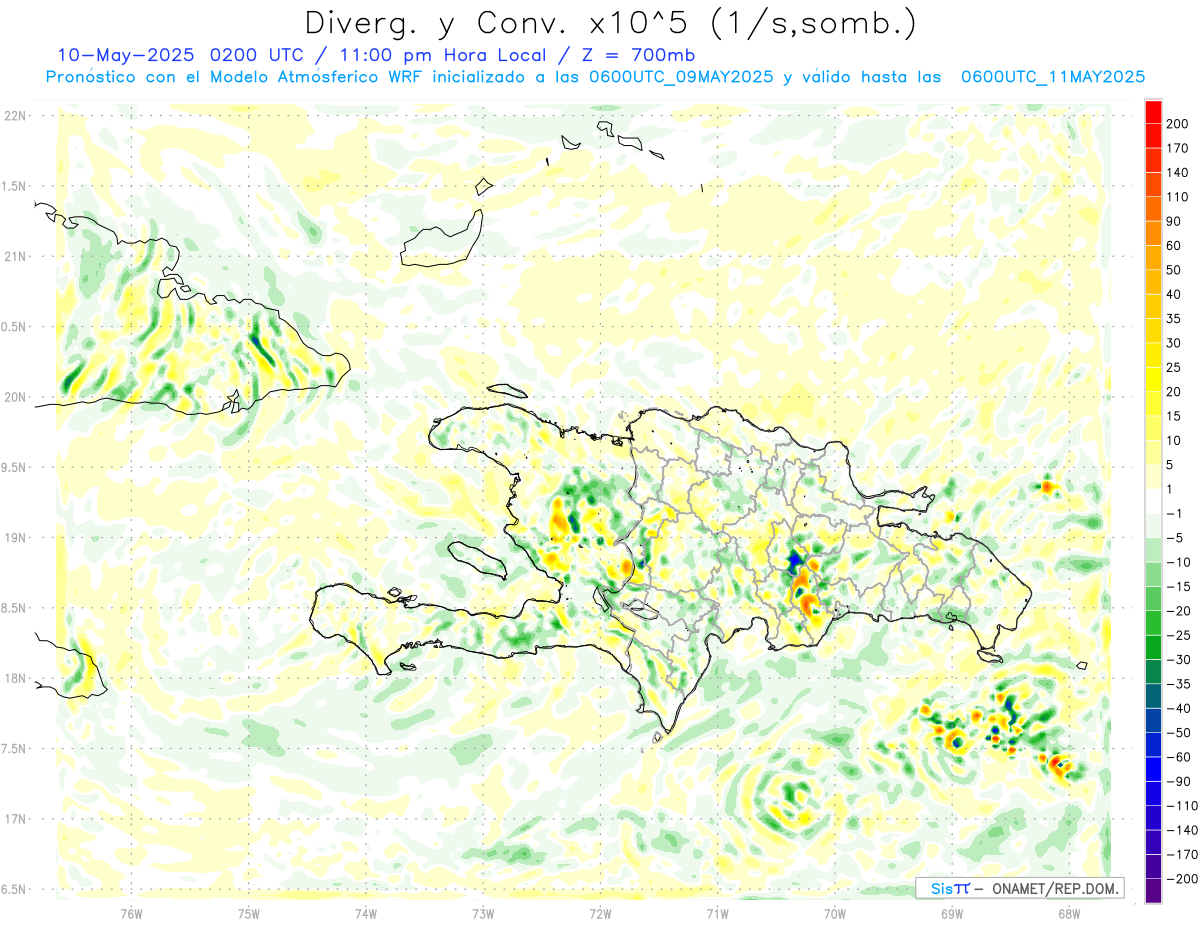Click the '7.5N' latitude label

pyautogui.click(x=13, y=749)
